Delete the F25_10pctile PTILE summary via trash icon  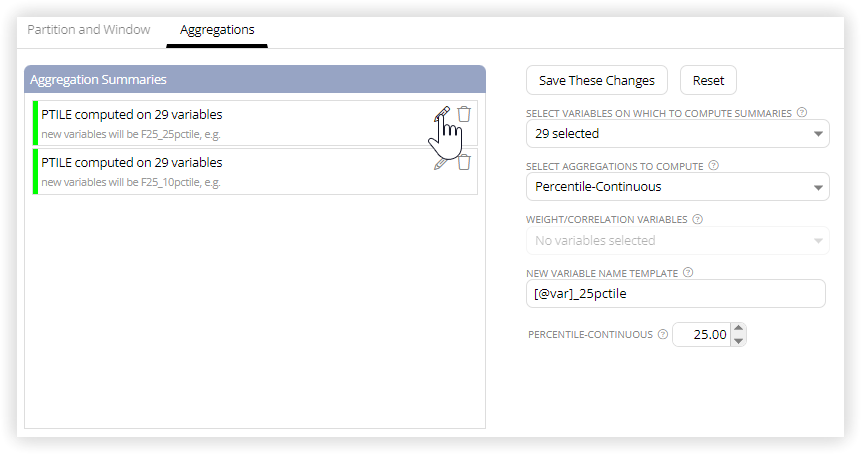click(464, 162)
